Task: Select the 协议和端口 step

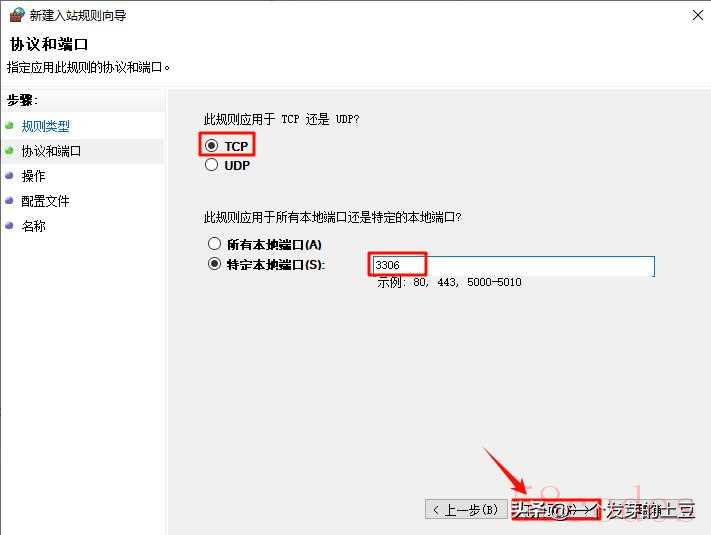Action: coord(51,151)
